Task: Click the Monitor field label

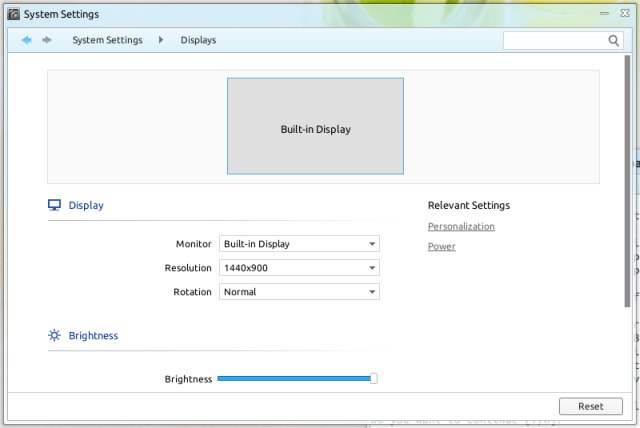Action: (x=193, y=244)
